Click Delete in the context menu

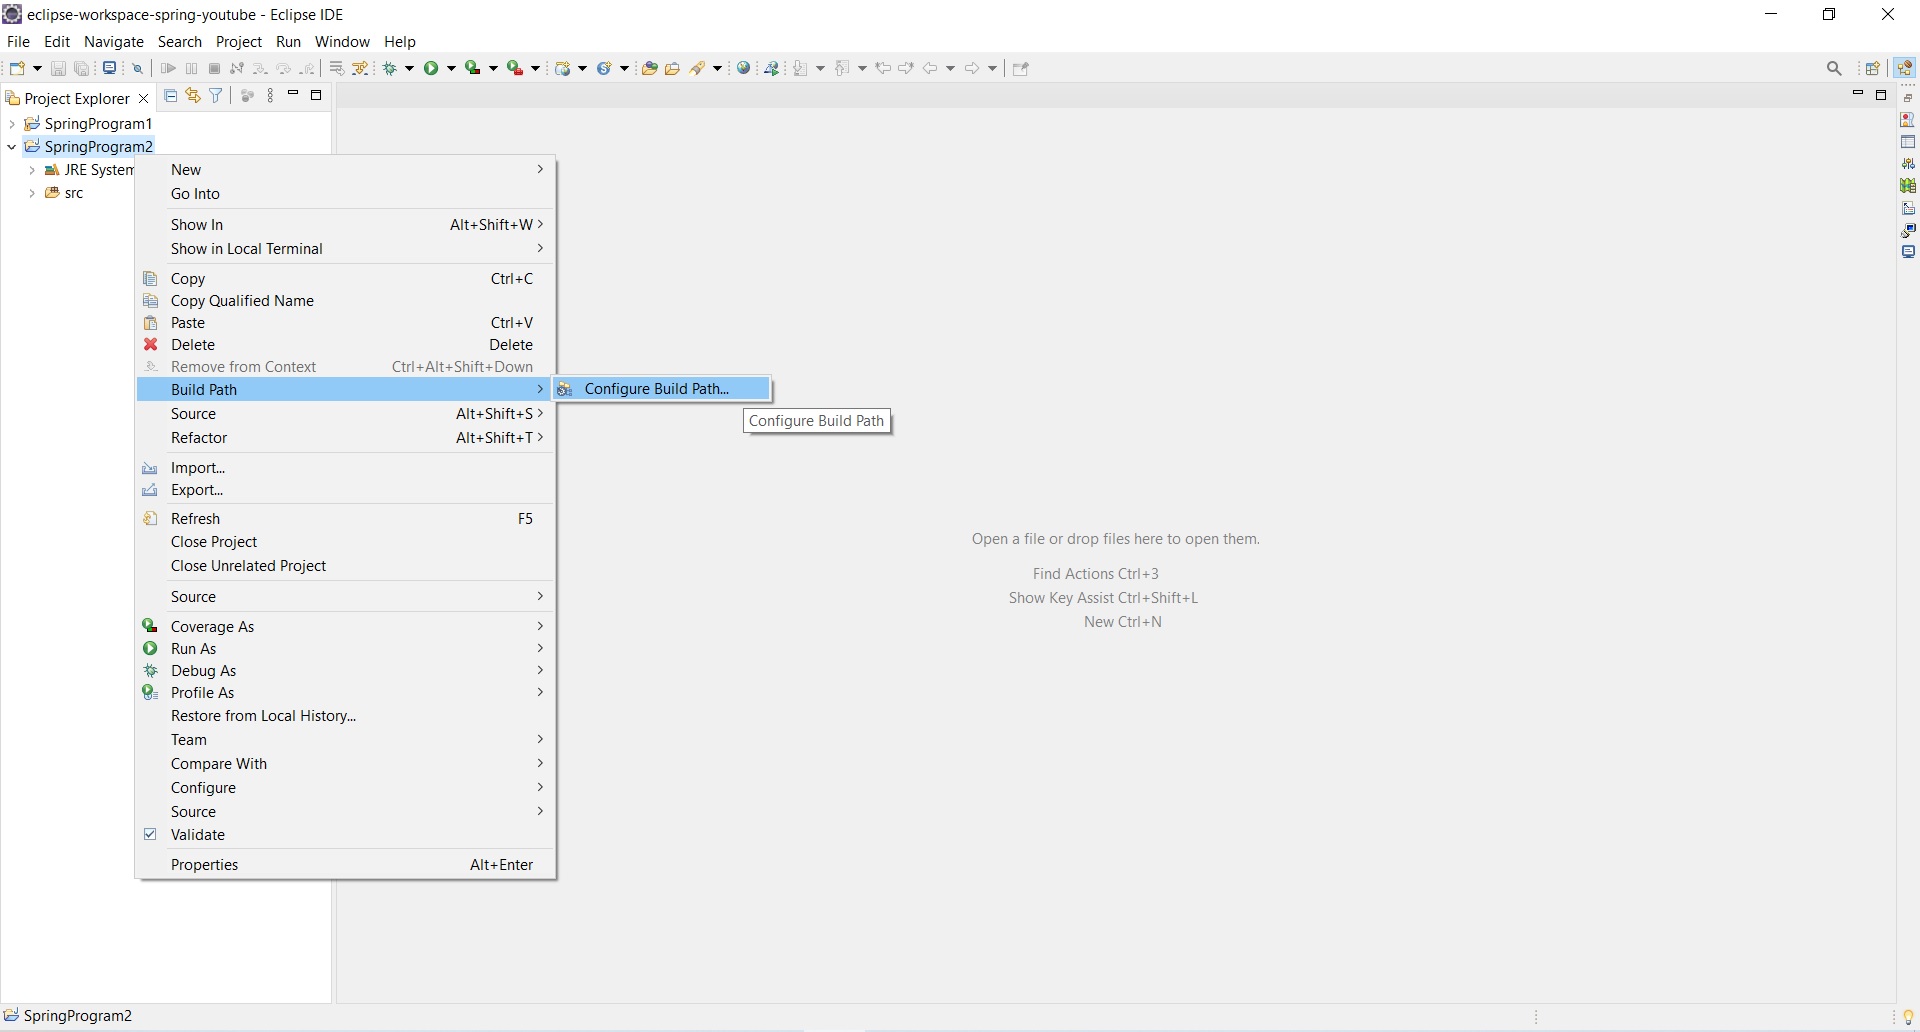point(346,345)
